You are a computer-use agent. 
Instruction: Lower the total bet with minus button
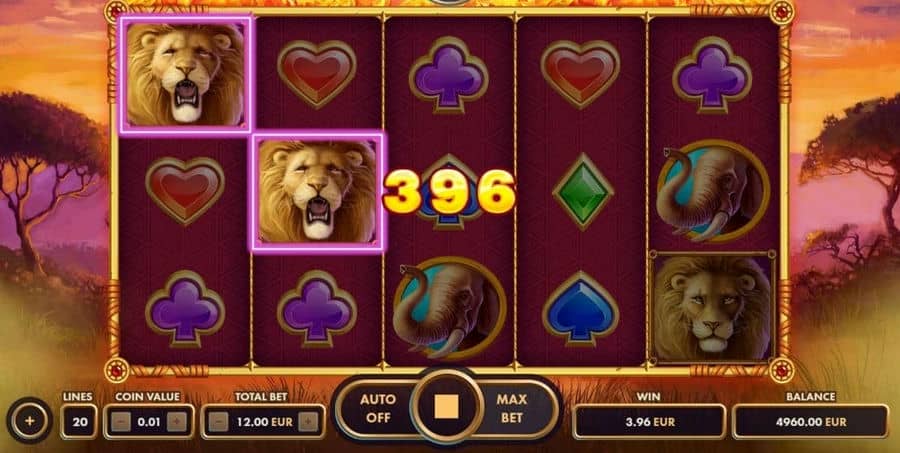tap(219, 422)
